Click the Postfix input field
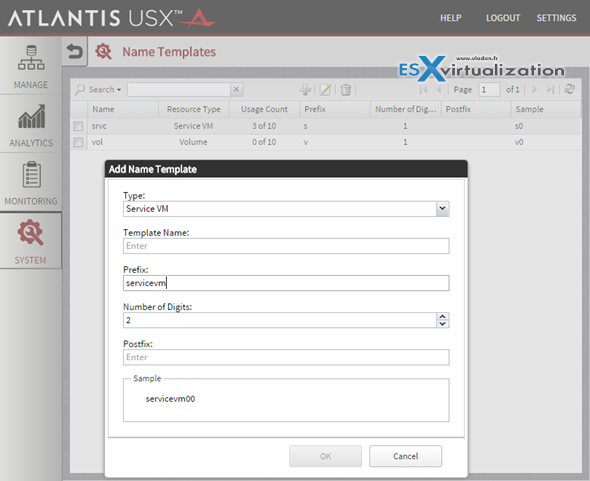This screenshot has height=481, width=590. tap(286, 357)
